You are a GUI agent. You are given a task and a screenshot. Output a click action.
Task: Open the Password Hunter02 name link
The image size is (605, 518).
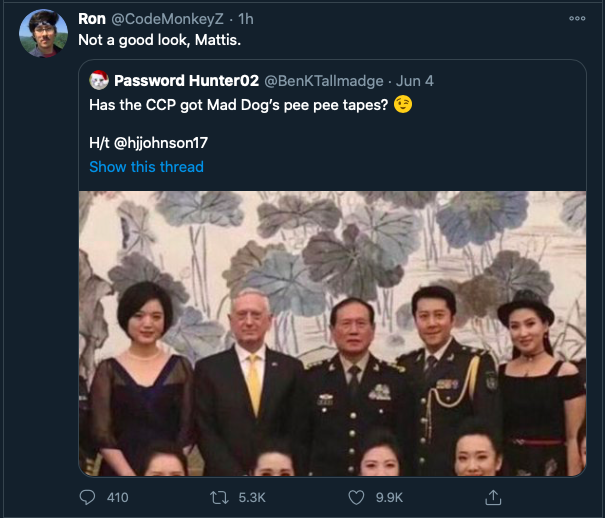tap(186, 80)
